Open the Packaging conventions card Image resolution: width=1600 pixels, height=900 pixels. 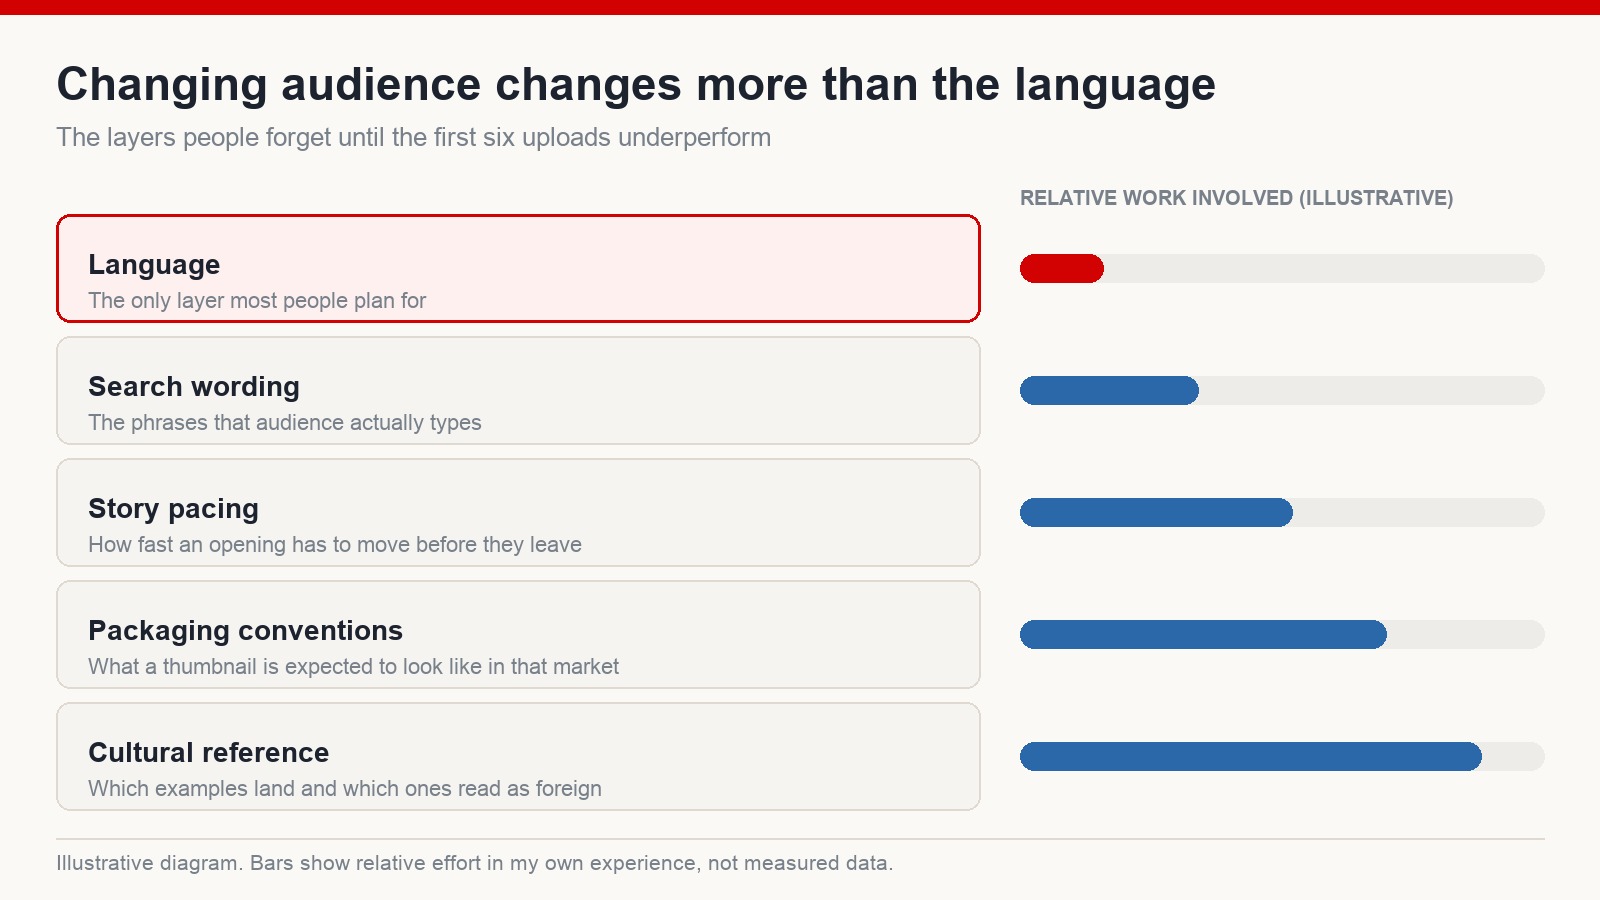[x=518, y=634]
